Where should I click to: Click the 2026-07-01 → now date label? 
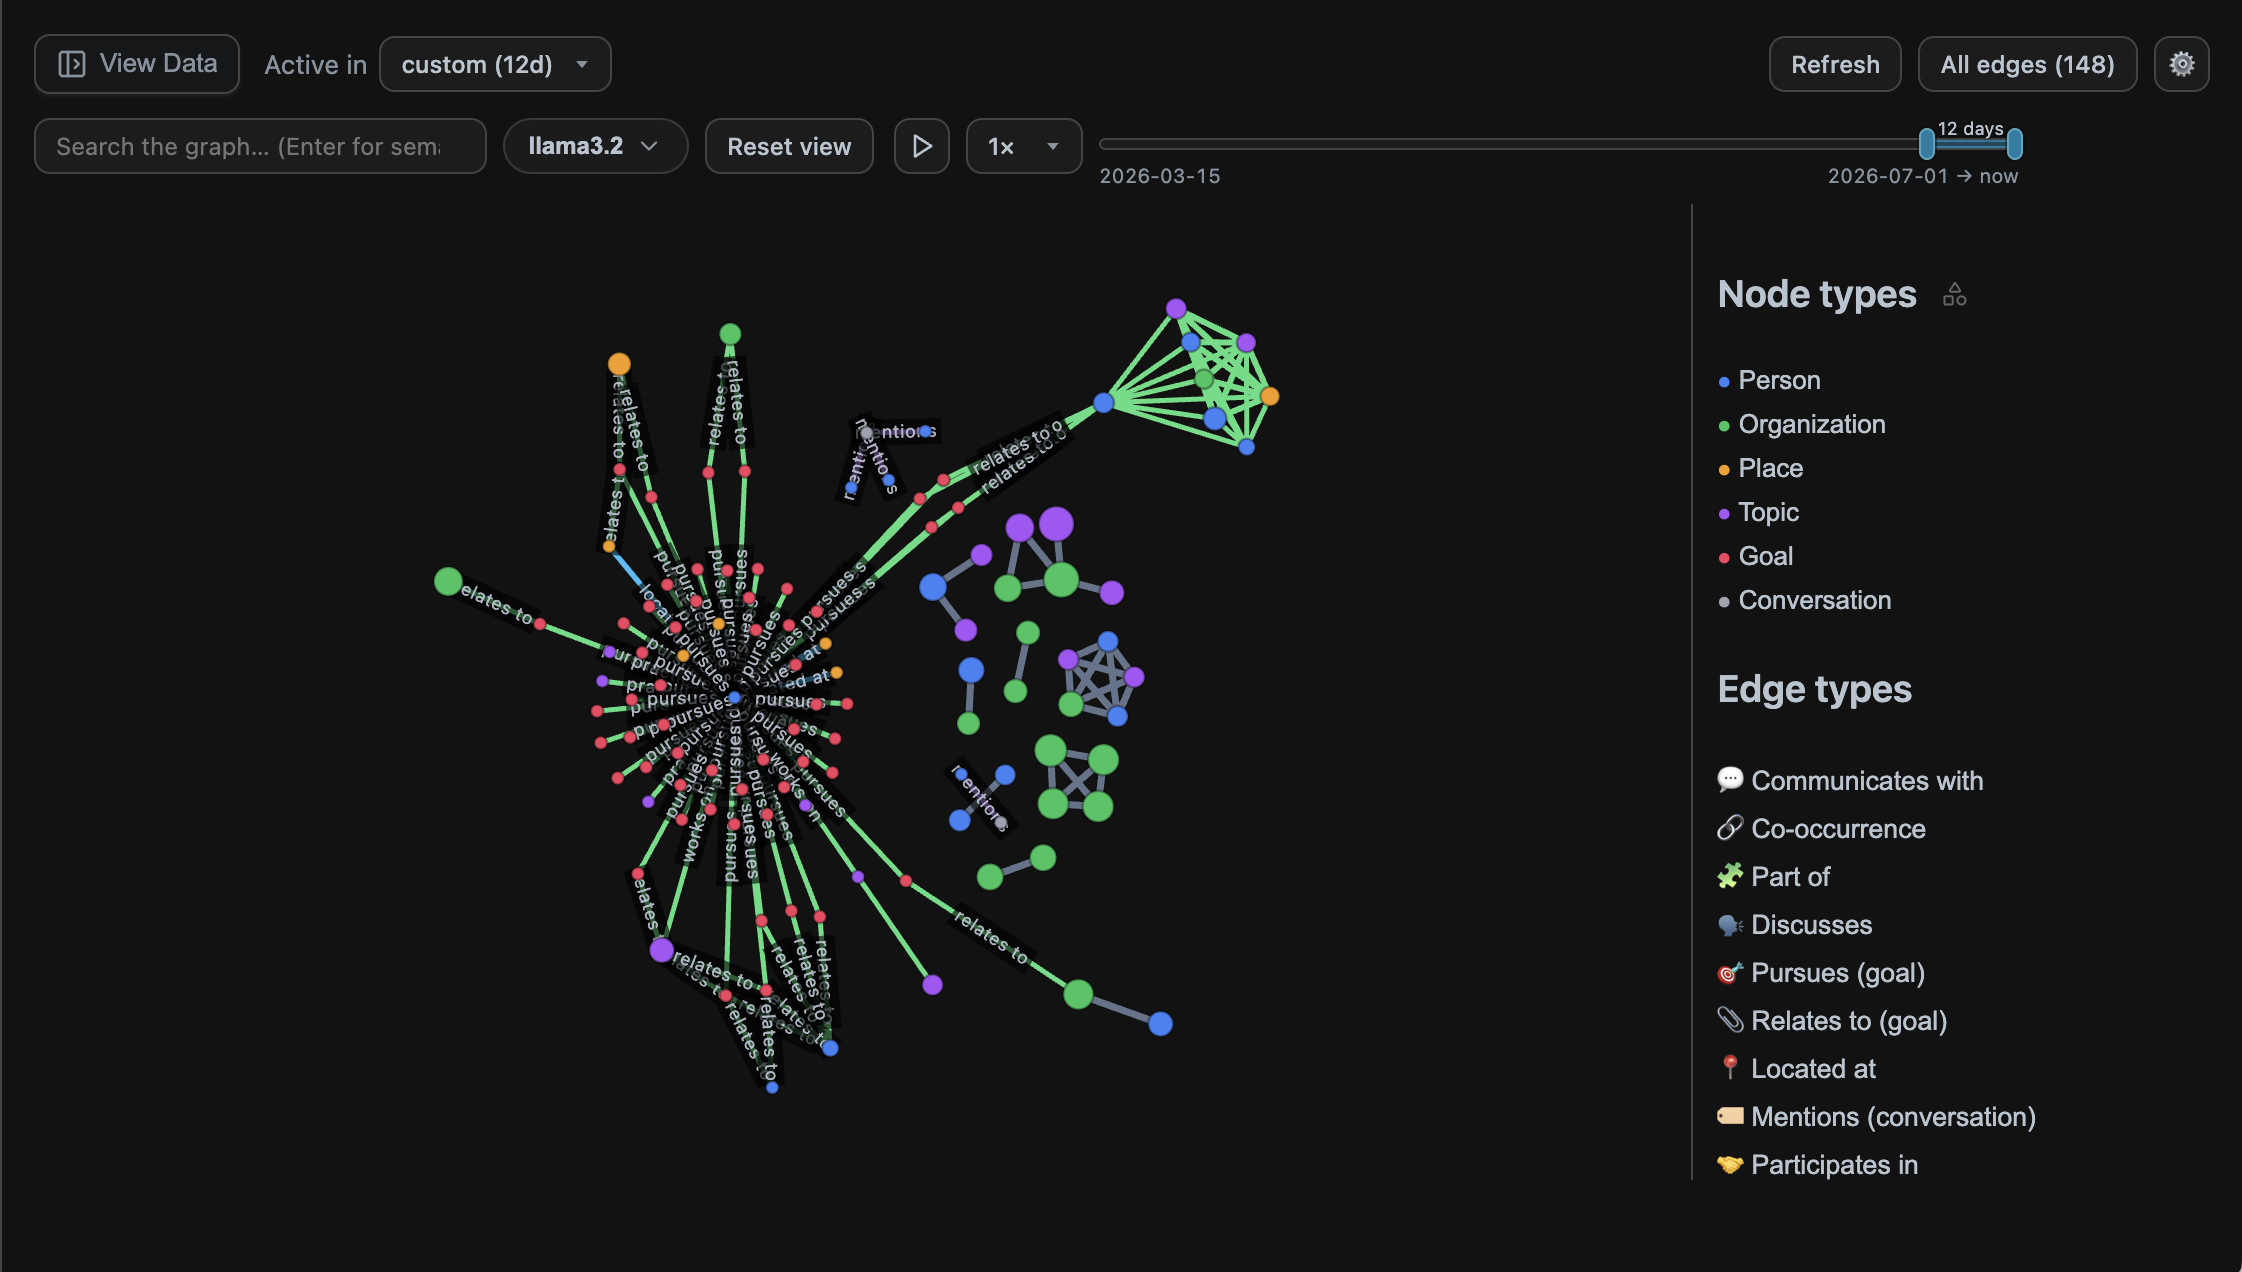1923,176
